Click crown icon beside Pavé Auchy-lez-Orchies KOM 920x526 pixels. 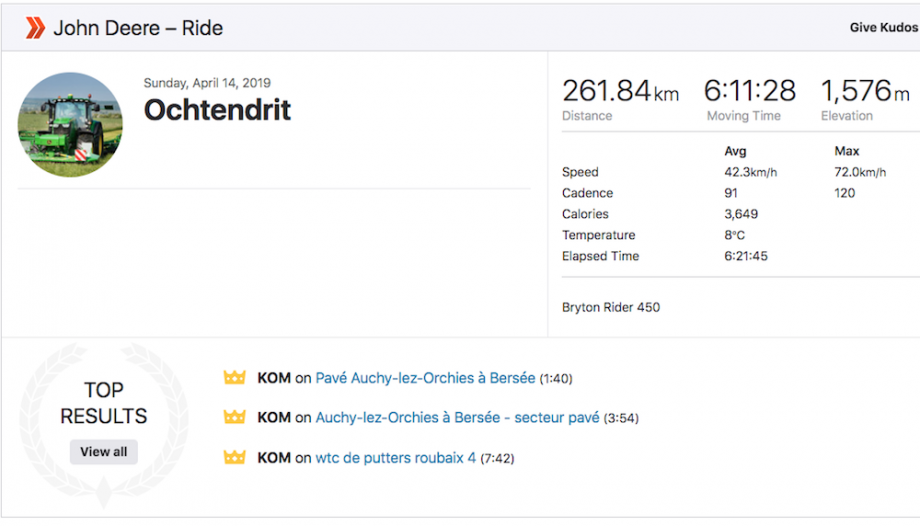point(234,377)
